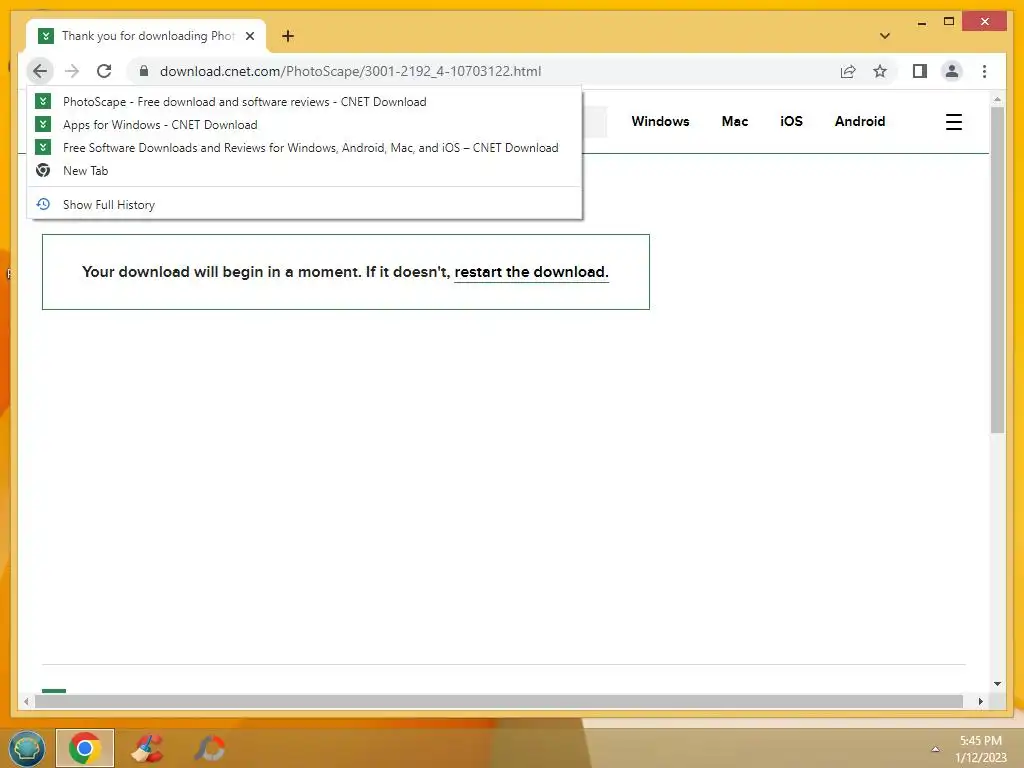Select Apps for Windows history entry
The height and width of the screenshot is (768, 1024).
coord(304,125)
